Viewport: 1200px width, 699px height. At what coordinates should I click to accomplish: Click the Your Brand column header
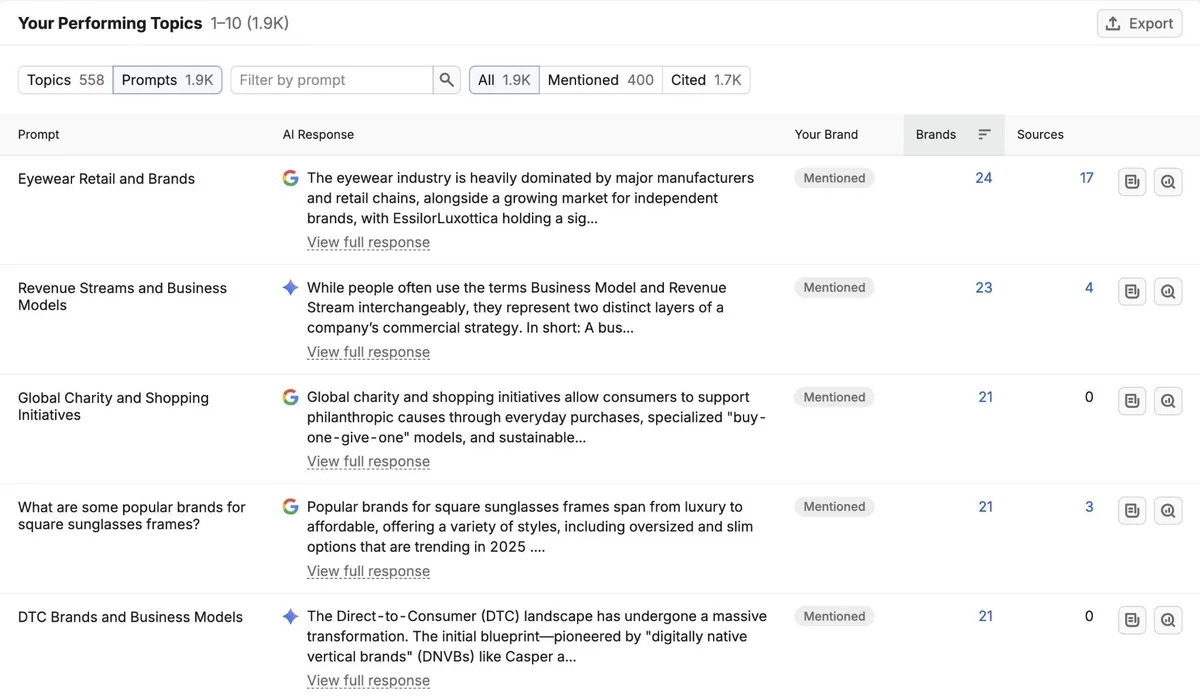coord(826,134)
